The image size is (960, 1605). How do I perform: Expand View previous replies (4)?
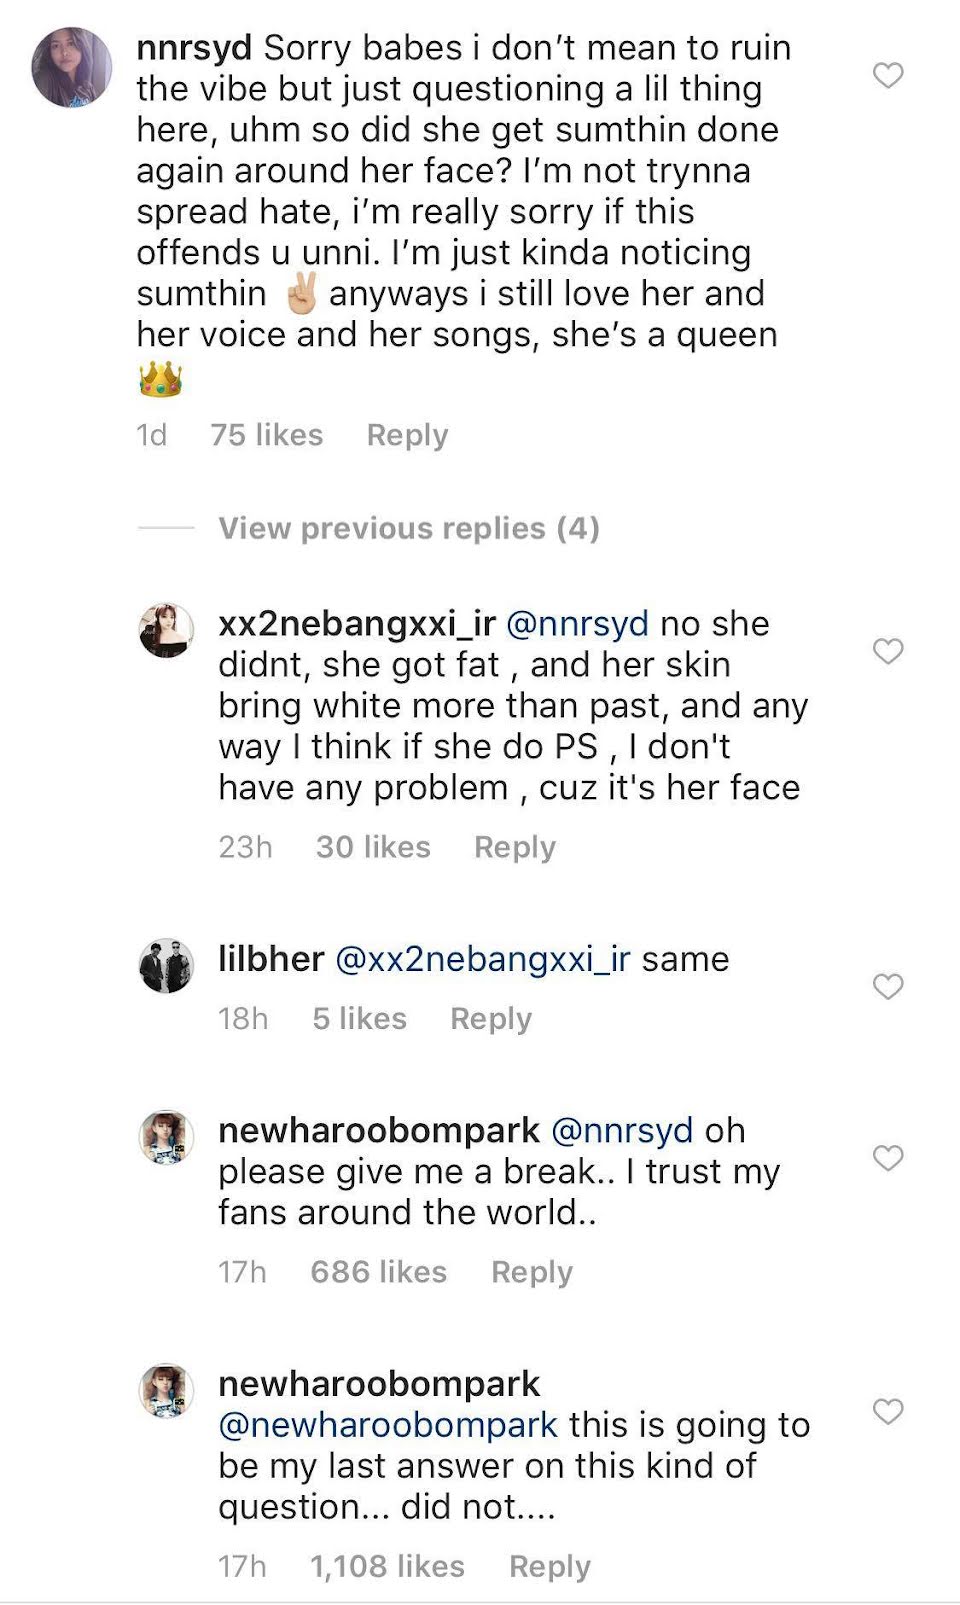pyautogui.click(x=408, y=528)
